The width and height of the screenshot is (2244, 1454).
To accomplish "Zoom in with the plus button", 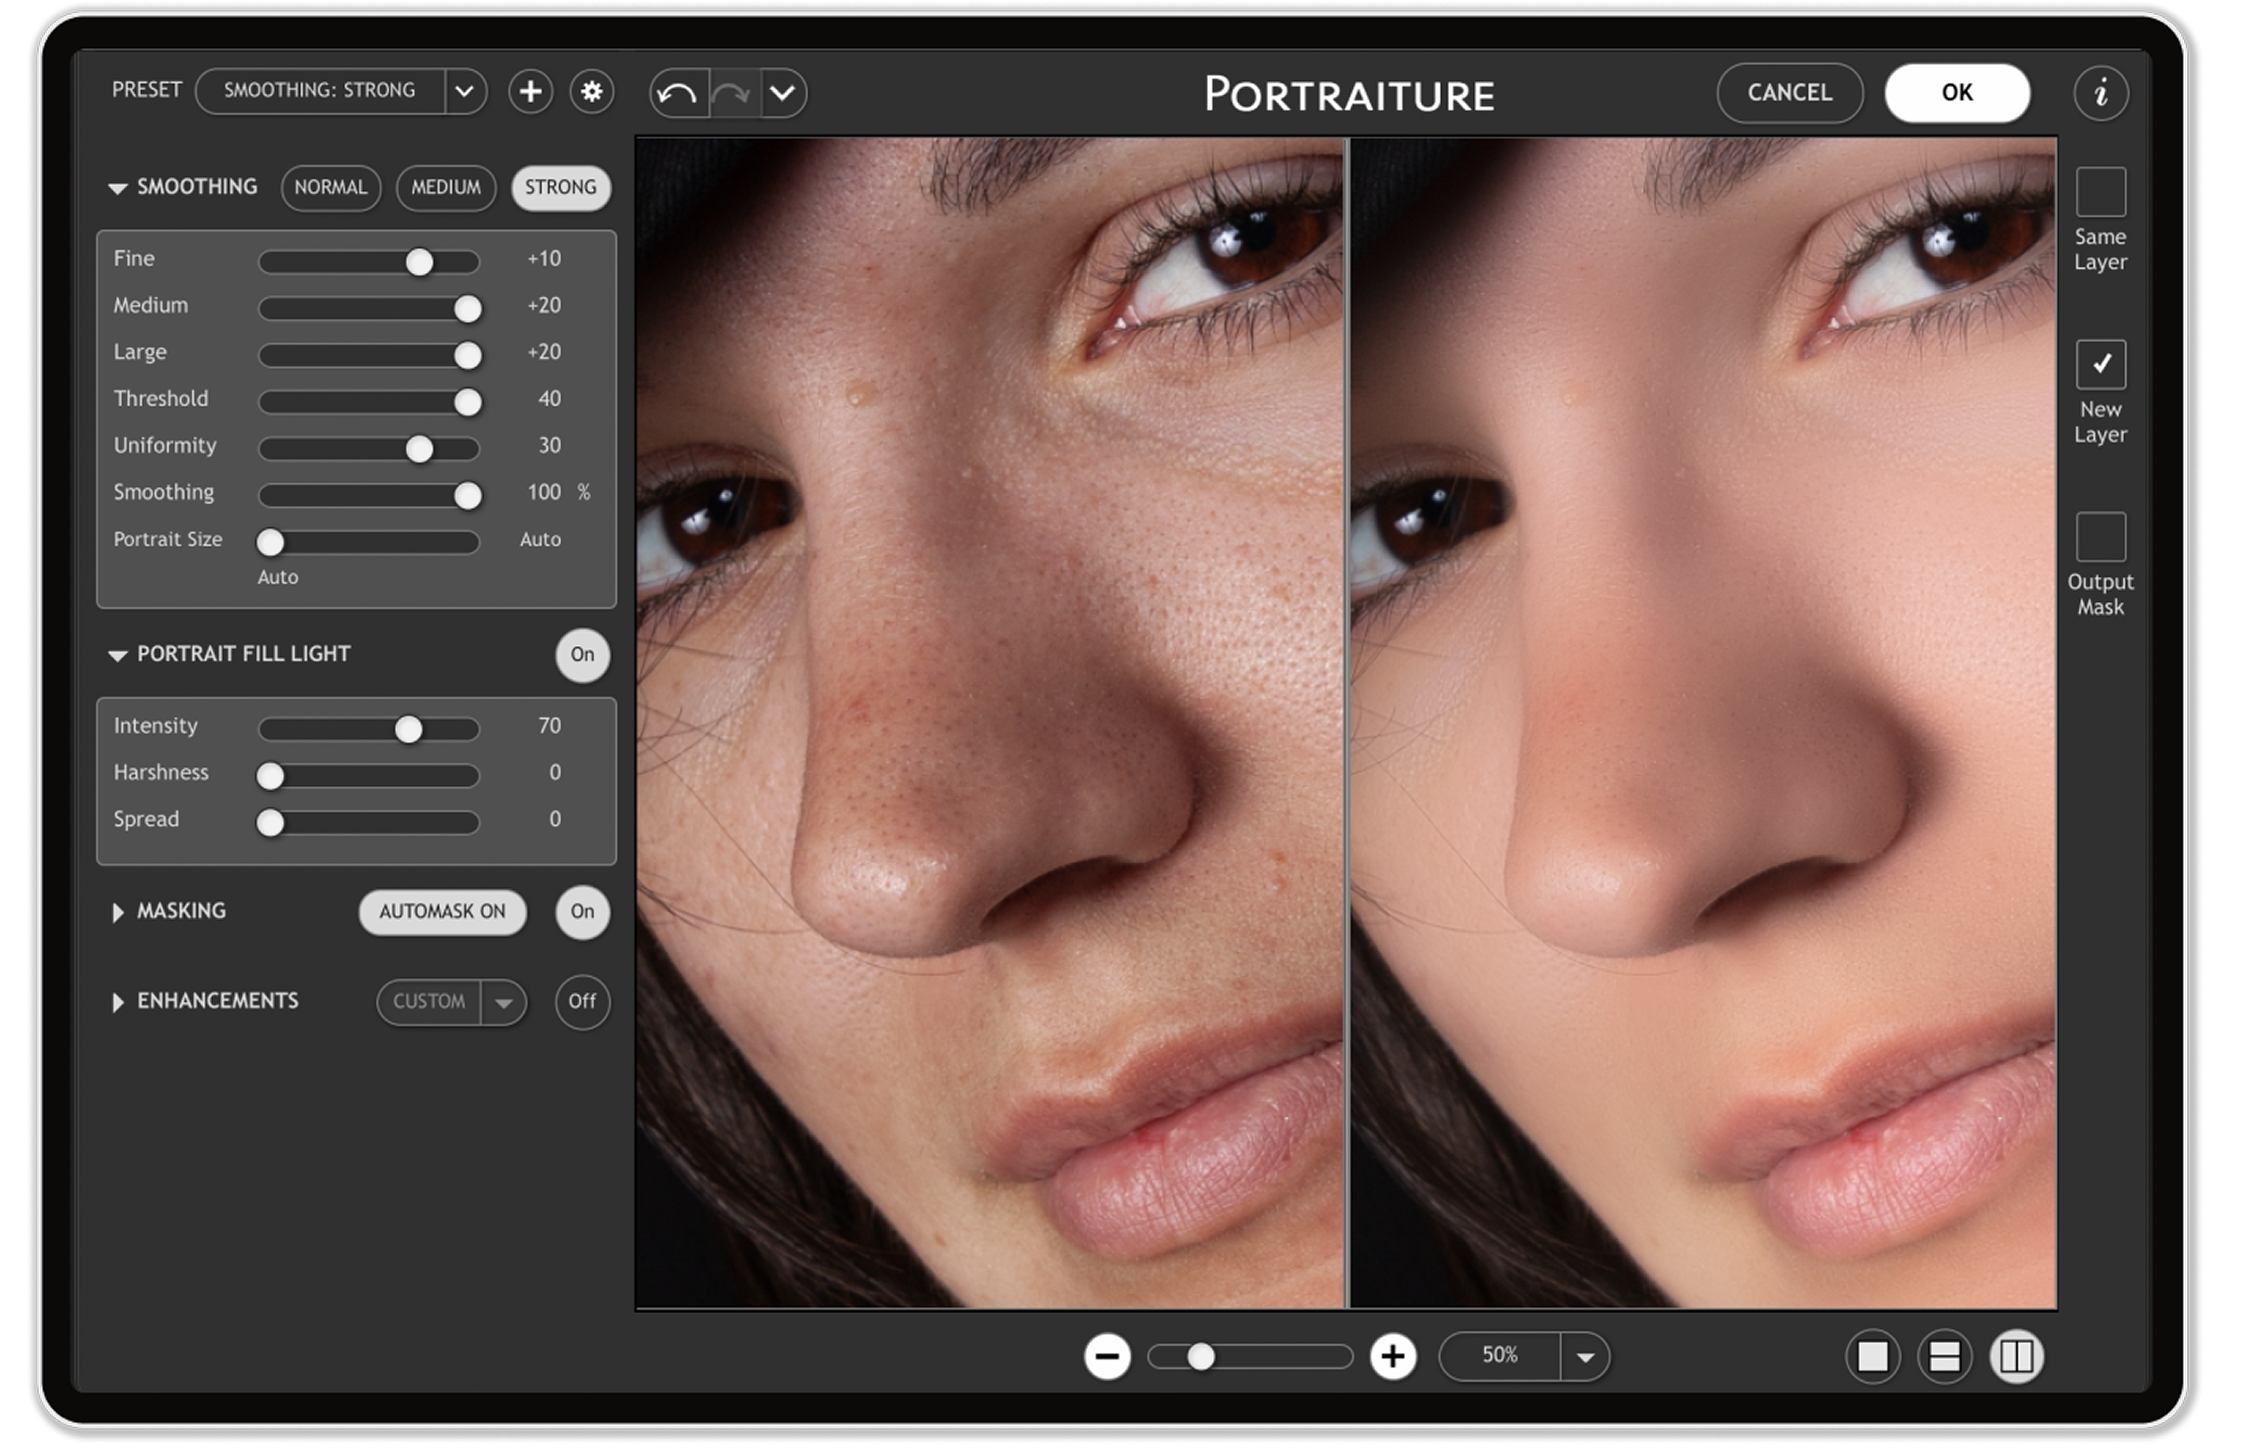I will pyautogui.click(x=1393, y=1356).
